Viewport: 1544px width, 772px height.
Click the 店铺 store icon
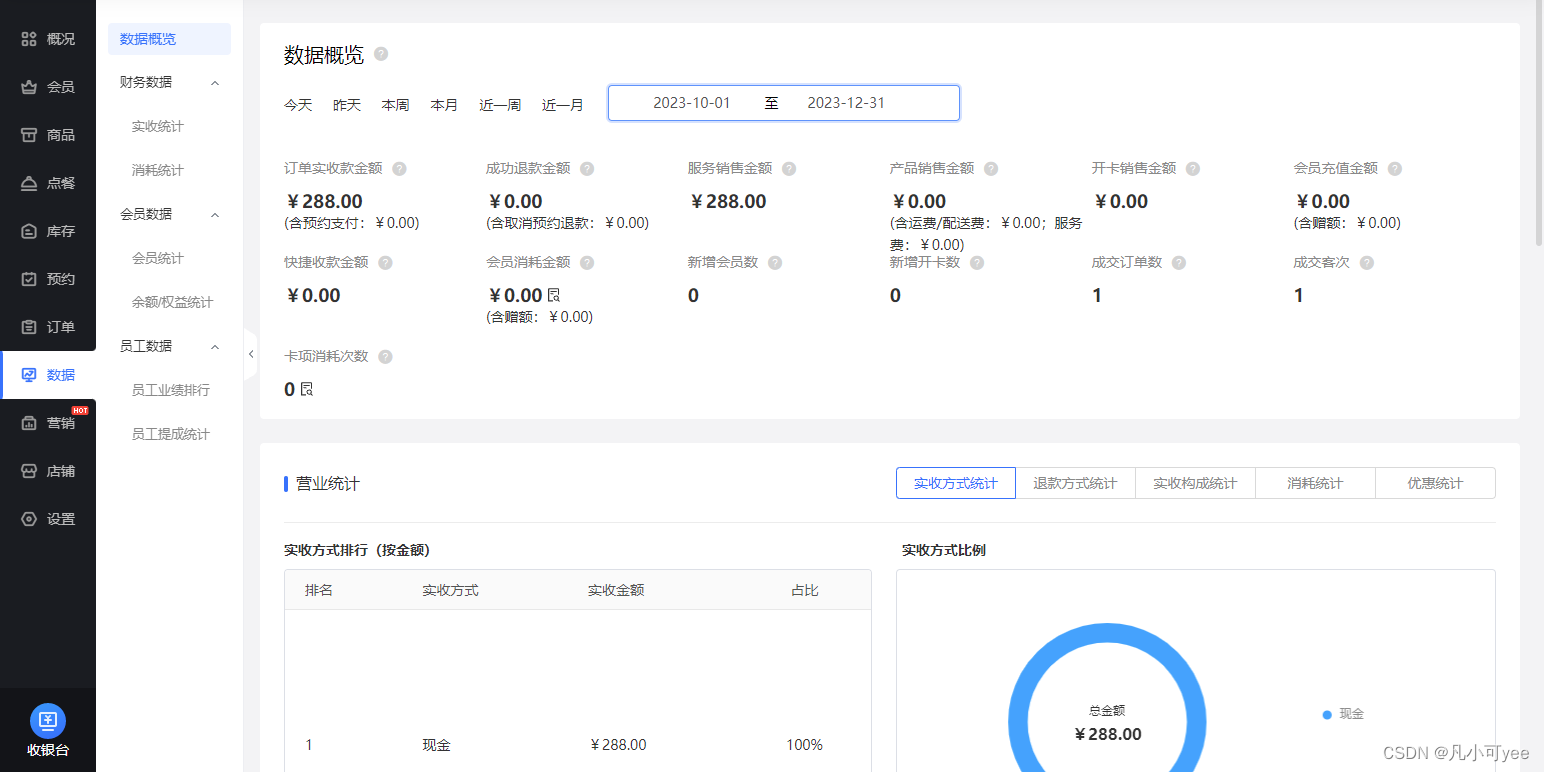click(29, 471)
